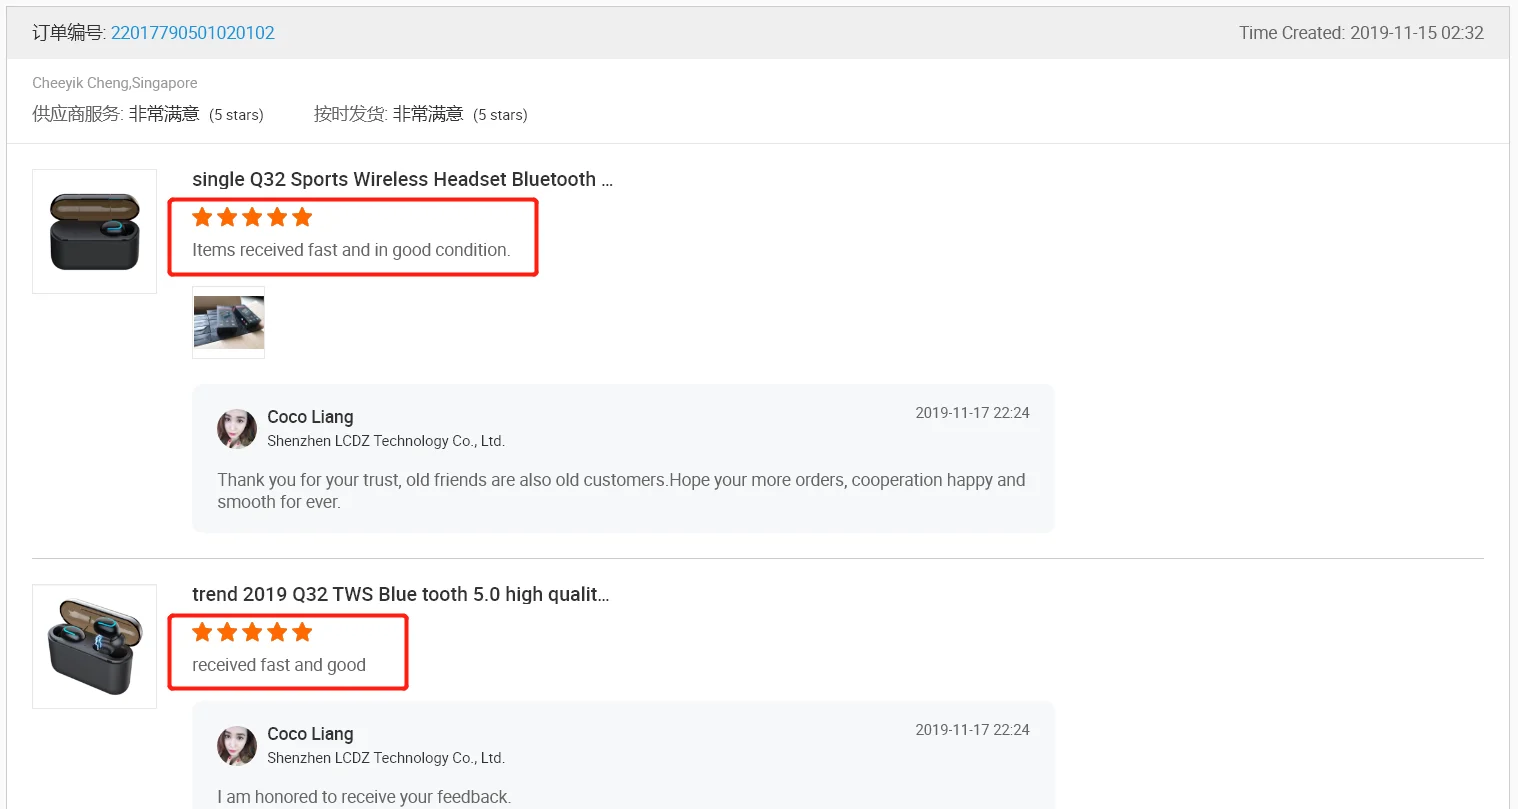Click the "Time Created: 2019-11-15 02:32" text

(x=1361, y=33)
